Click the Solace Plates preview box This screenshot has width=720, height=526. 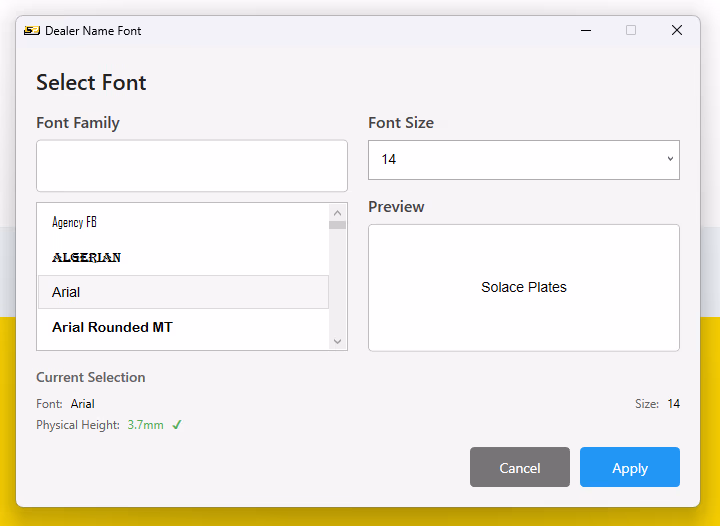(x=524, y=288)
